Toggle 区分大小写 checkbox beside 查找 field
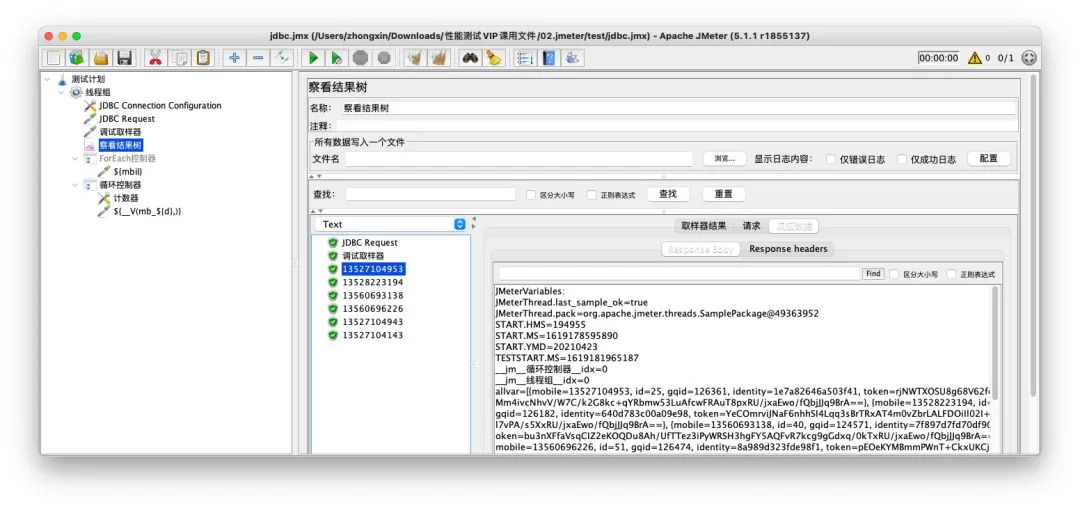The height and width of the screenshot is (508, 1080). [x=531, y=195]
